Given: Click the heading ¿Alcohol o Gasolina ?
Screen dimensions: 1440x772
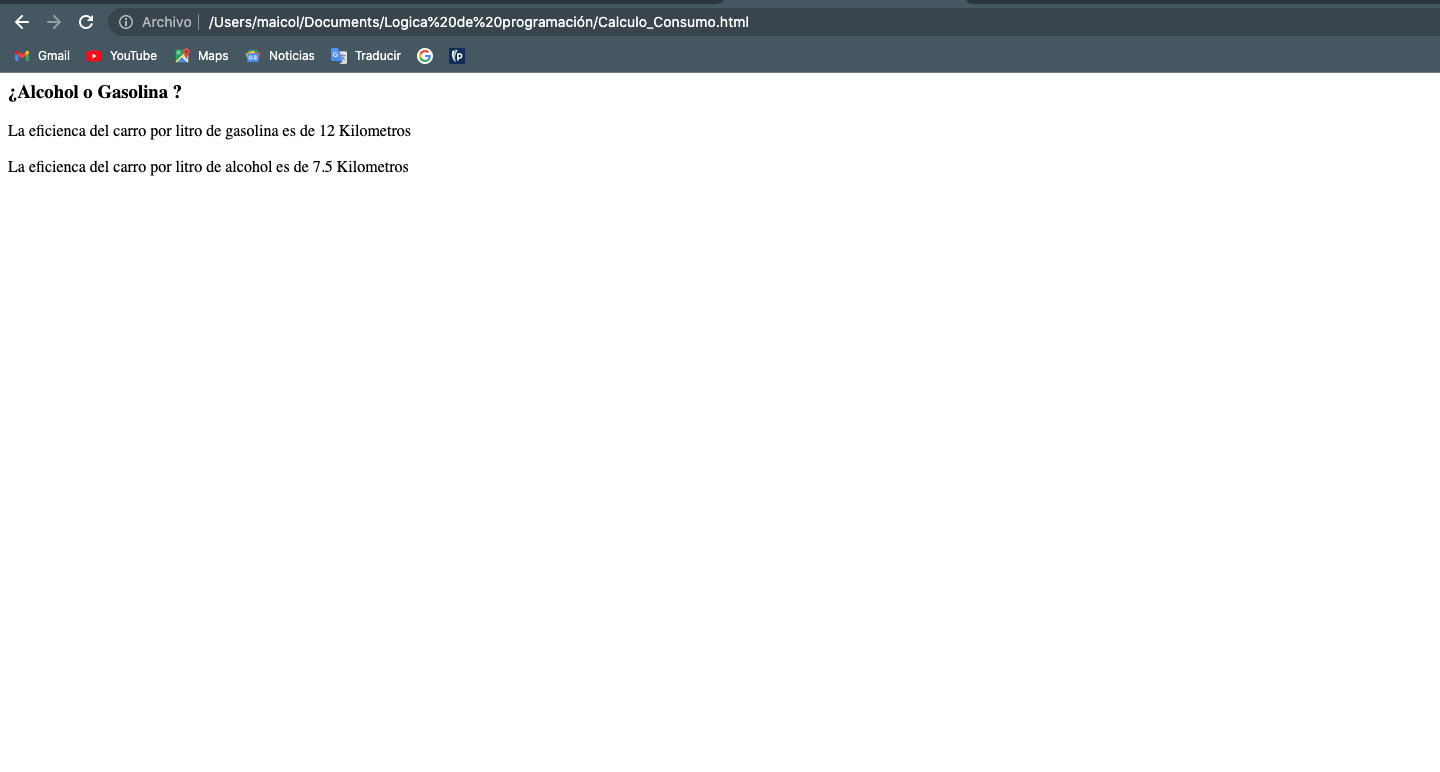Looking at the screenshot, I should tap(95, 92).
